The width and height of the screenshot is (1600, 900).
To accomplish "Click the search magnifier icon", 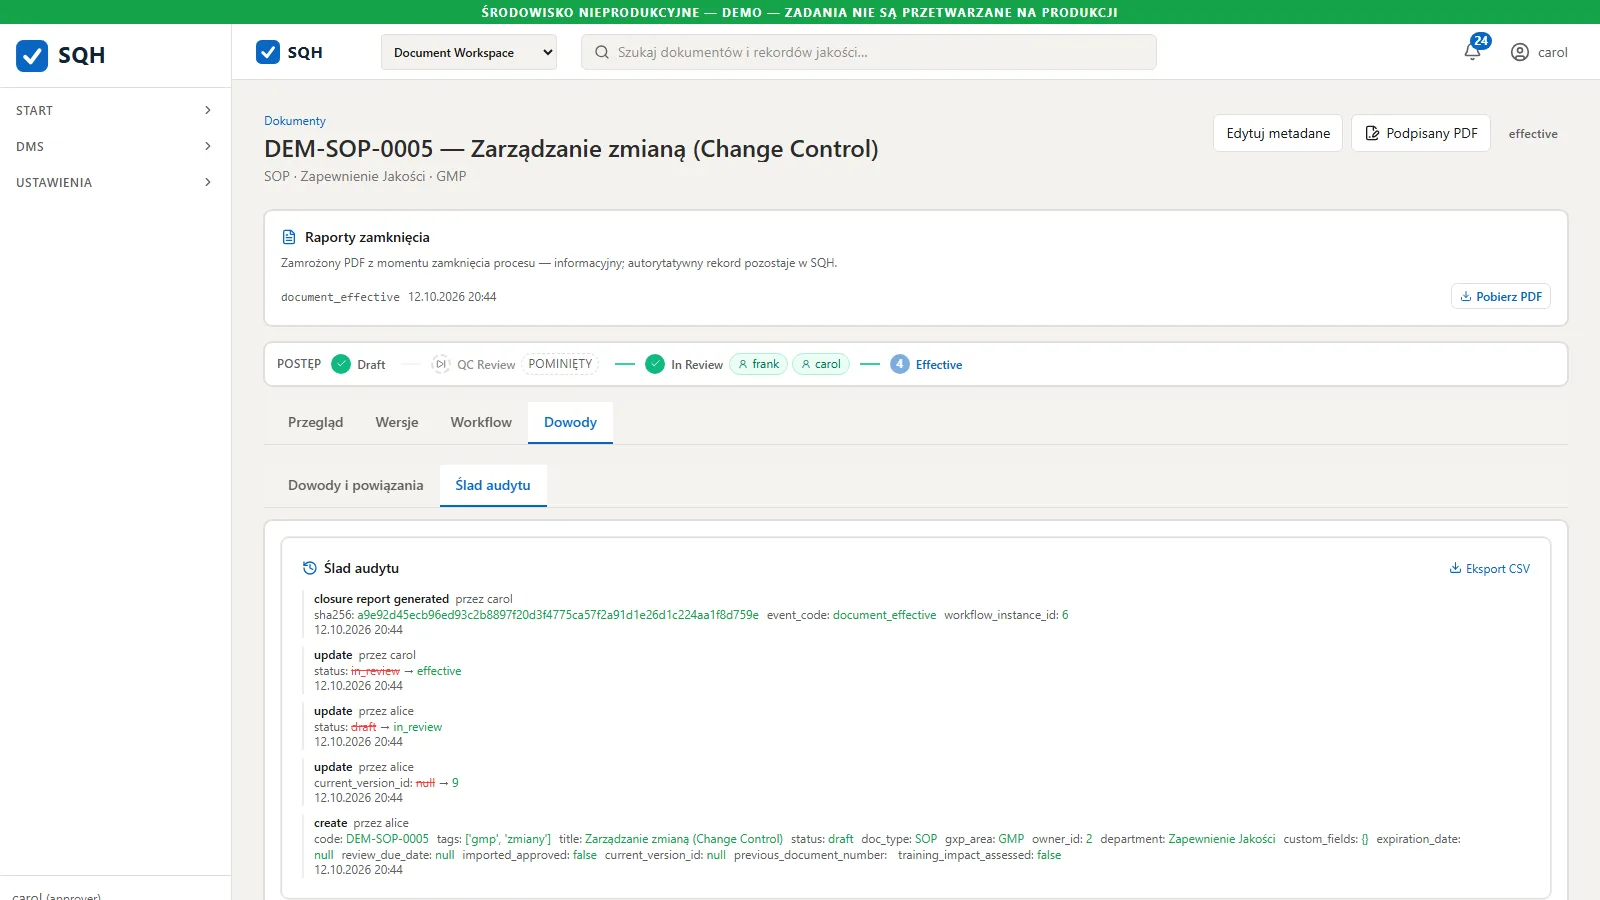I will pos(602,52).
